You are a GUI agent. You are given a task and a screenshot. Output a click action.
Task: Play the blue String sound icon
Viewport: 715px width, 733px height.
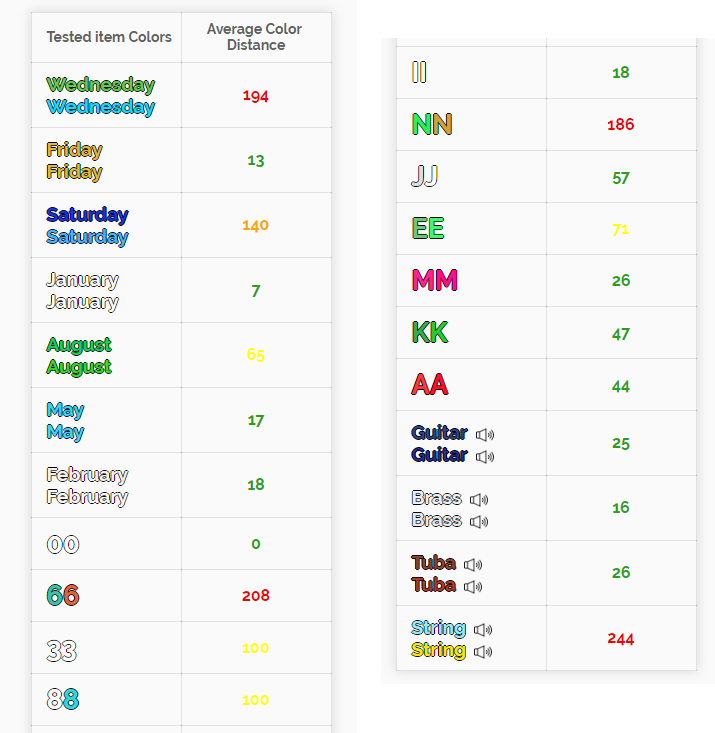click(483, 630)
